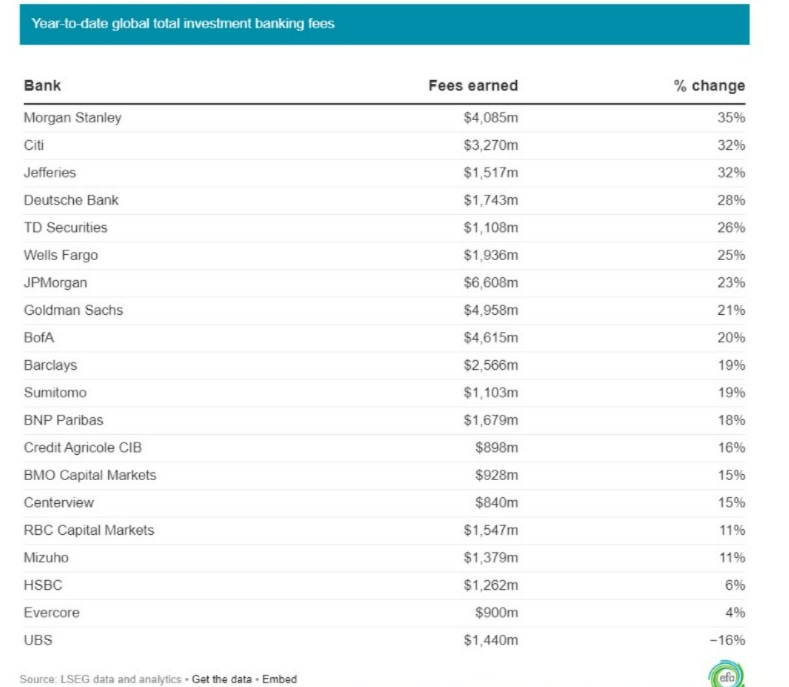This screenshot has height=687, width=789.
Task: Select BofA's 20% change value
Action: [x=731, y=338]
